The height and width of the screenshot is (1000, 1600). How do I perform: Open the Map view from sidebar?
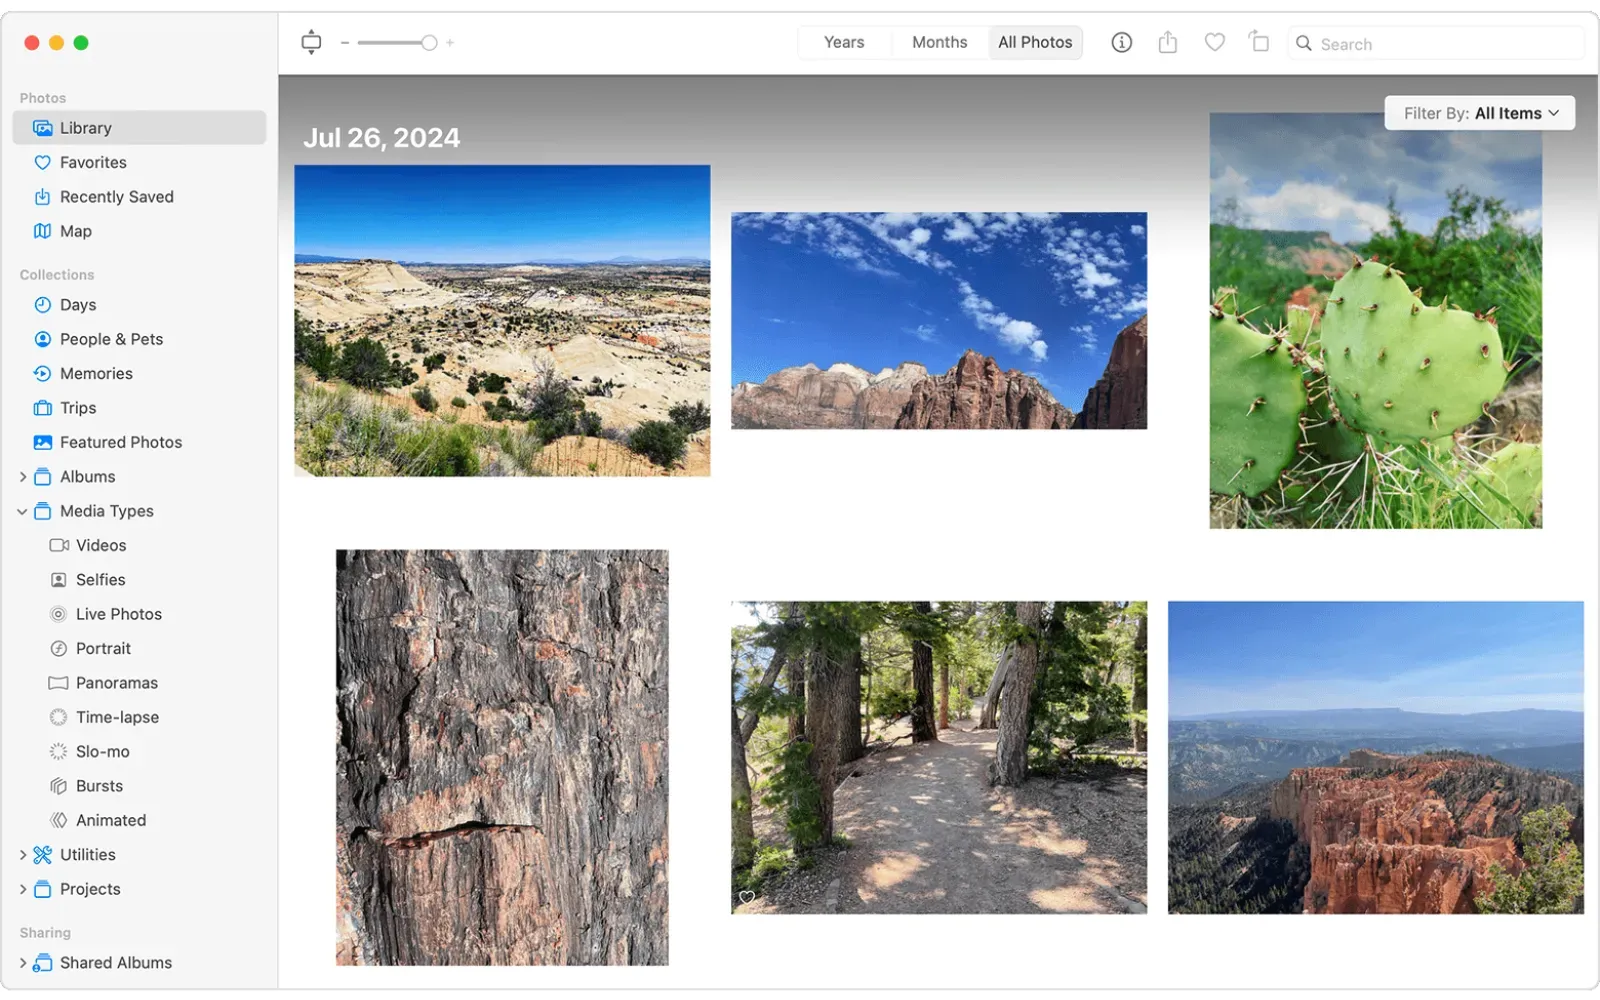coord(75,231)
